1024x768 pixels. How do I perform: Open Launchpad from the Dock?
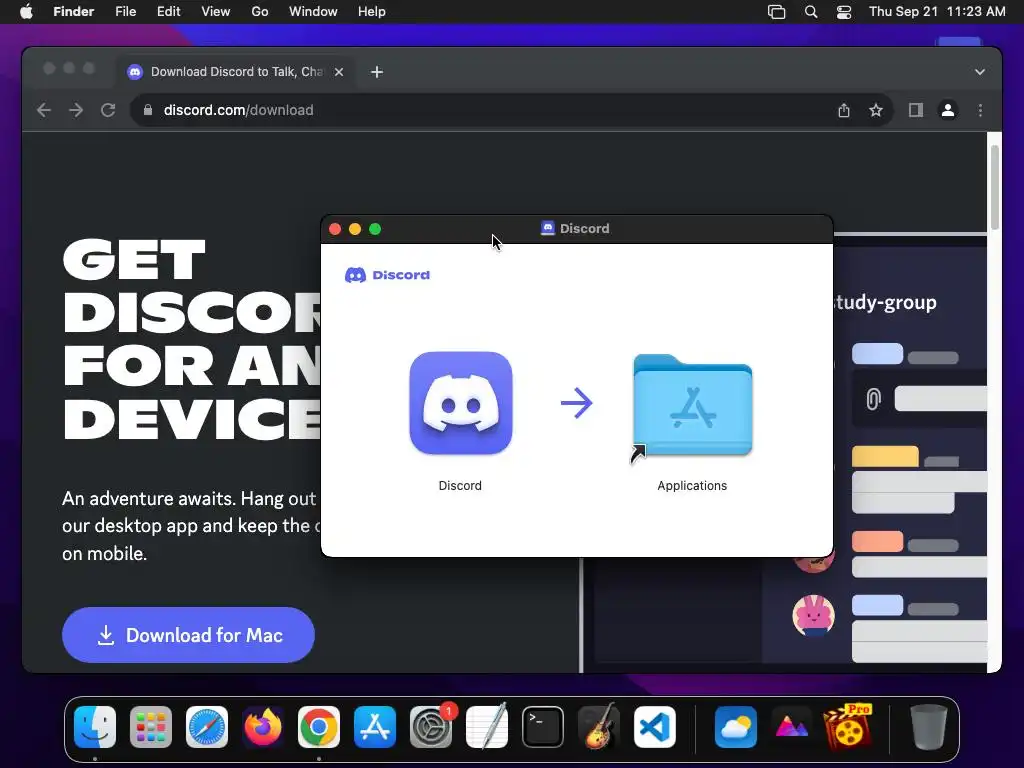tap(151, 727)
